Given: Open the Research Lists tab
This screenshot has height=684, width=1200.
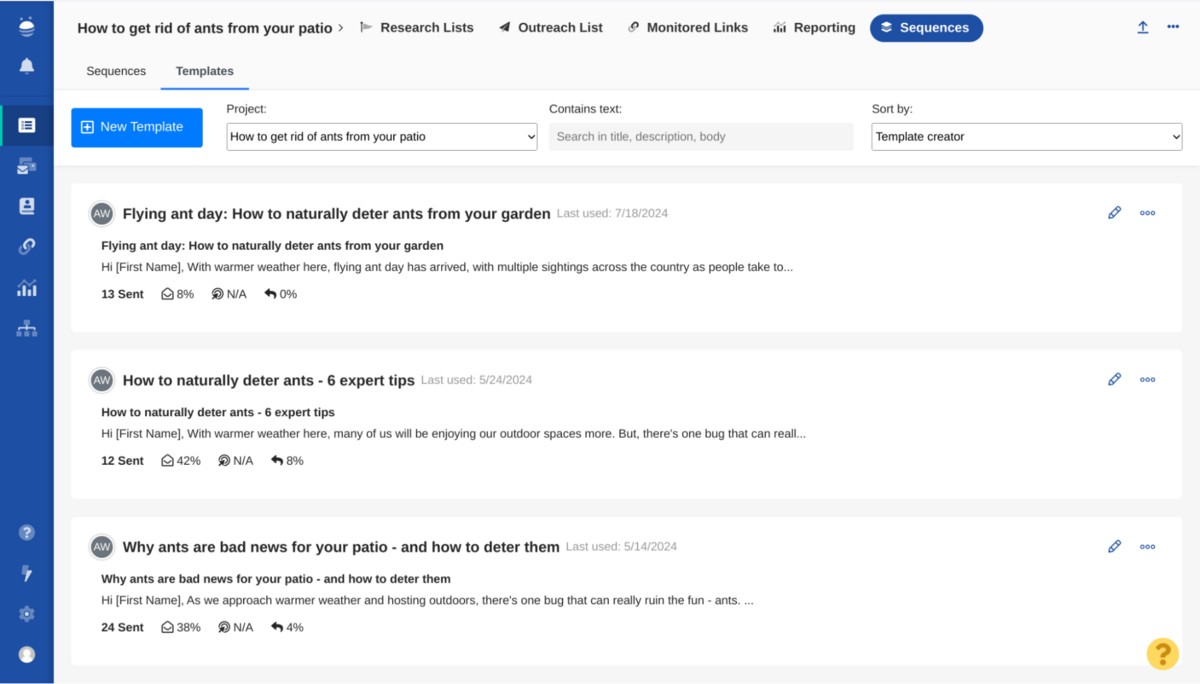Looking at the screenshot, I should 416,28.
